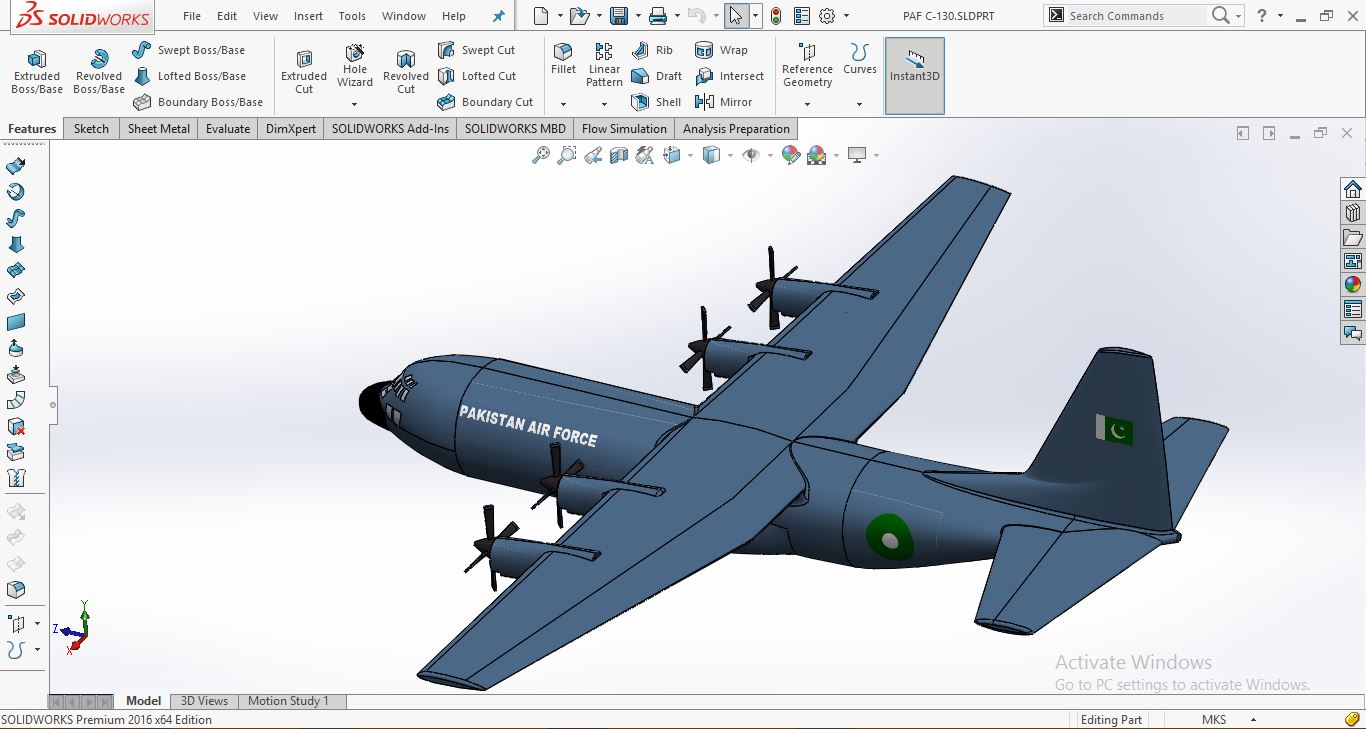Click Zoom to Area magnifier icon
The height and width of the screenshot is (729, 1366).
567,155
